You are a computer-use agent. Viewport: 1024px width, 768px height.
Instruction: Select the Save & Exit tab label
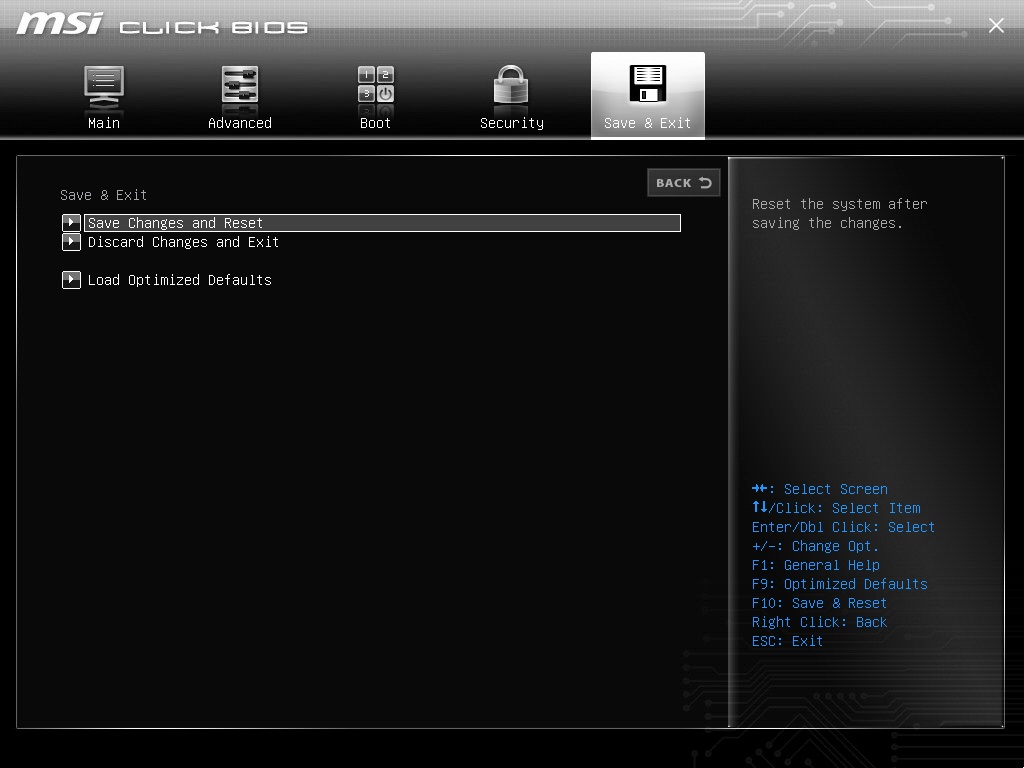click(x=648, y=123)
